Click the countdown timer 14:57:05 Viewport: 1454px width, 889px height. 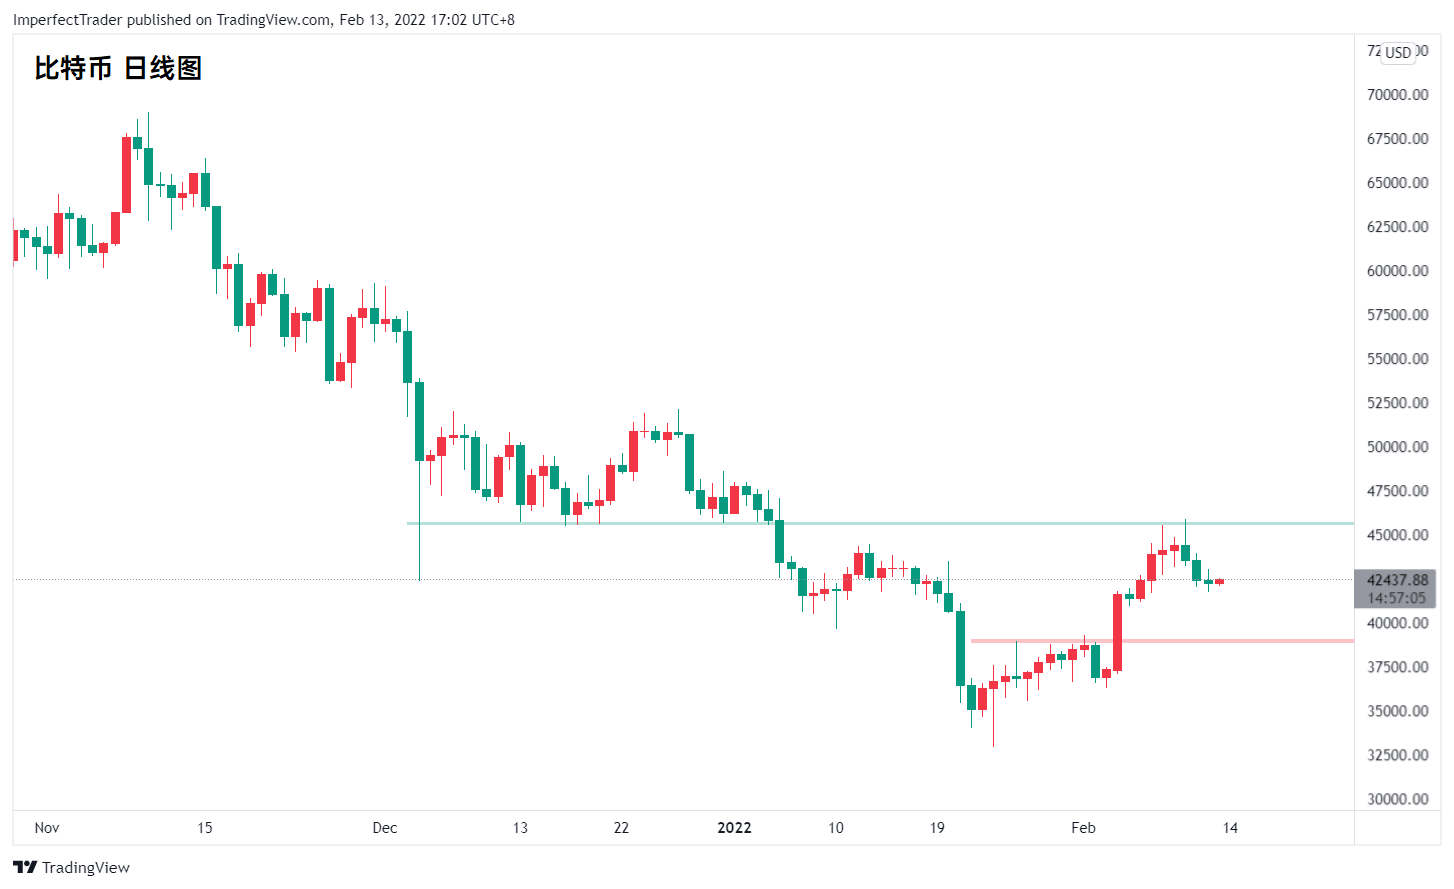1397,598
